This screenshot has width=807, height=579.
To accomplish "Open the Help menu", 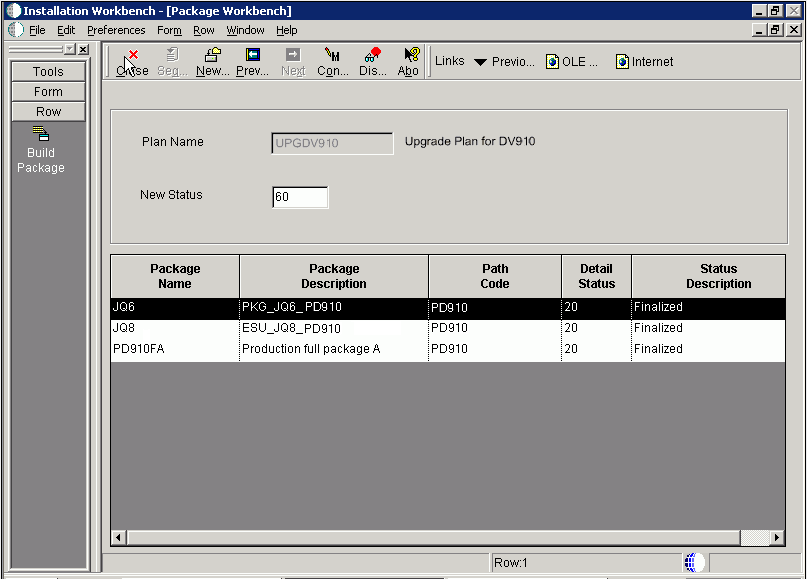I will 287,30.
